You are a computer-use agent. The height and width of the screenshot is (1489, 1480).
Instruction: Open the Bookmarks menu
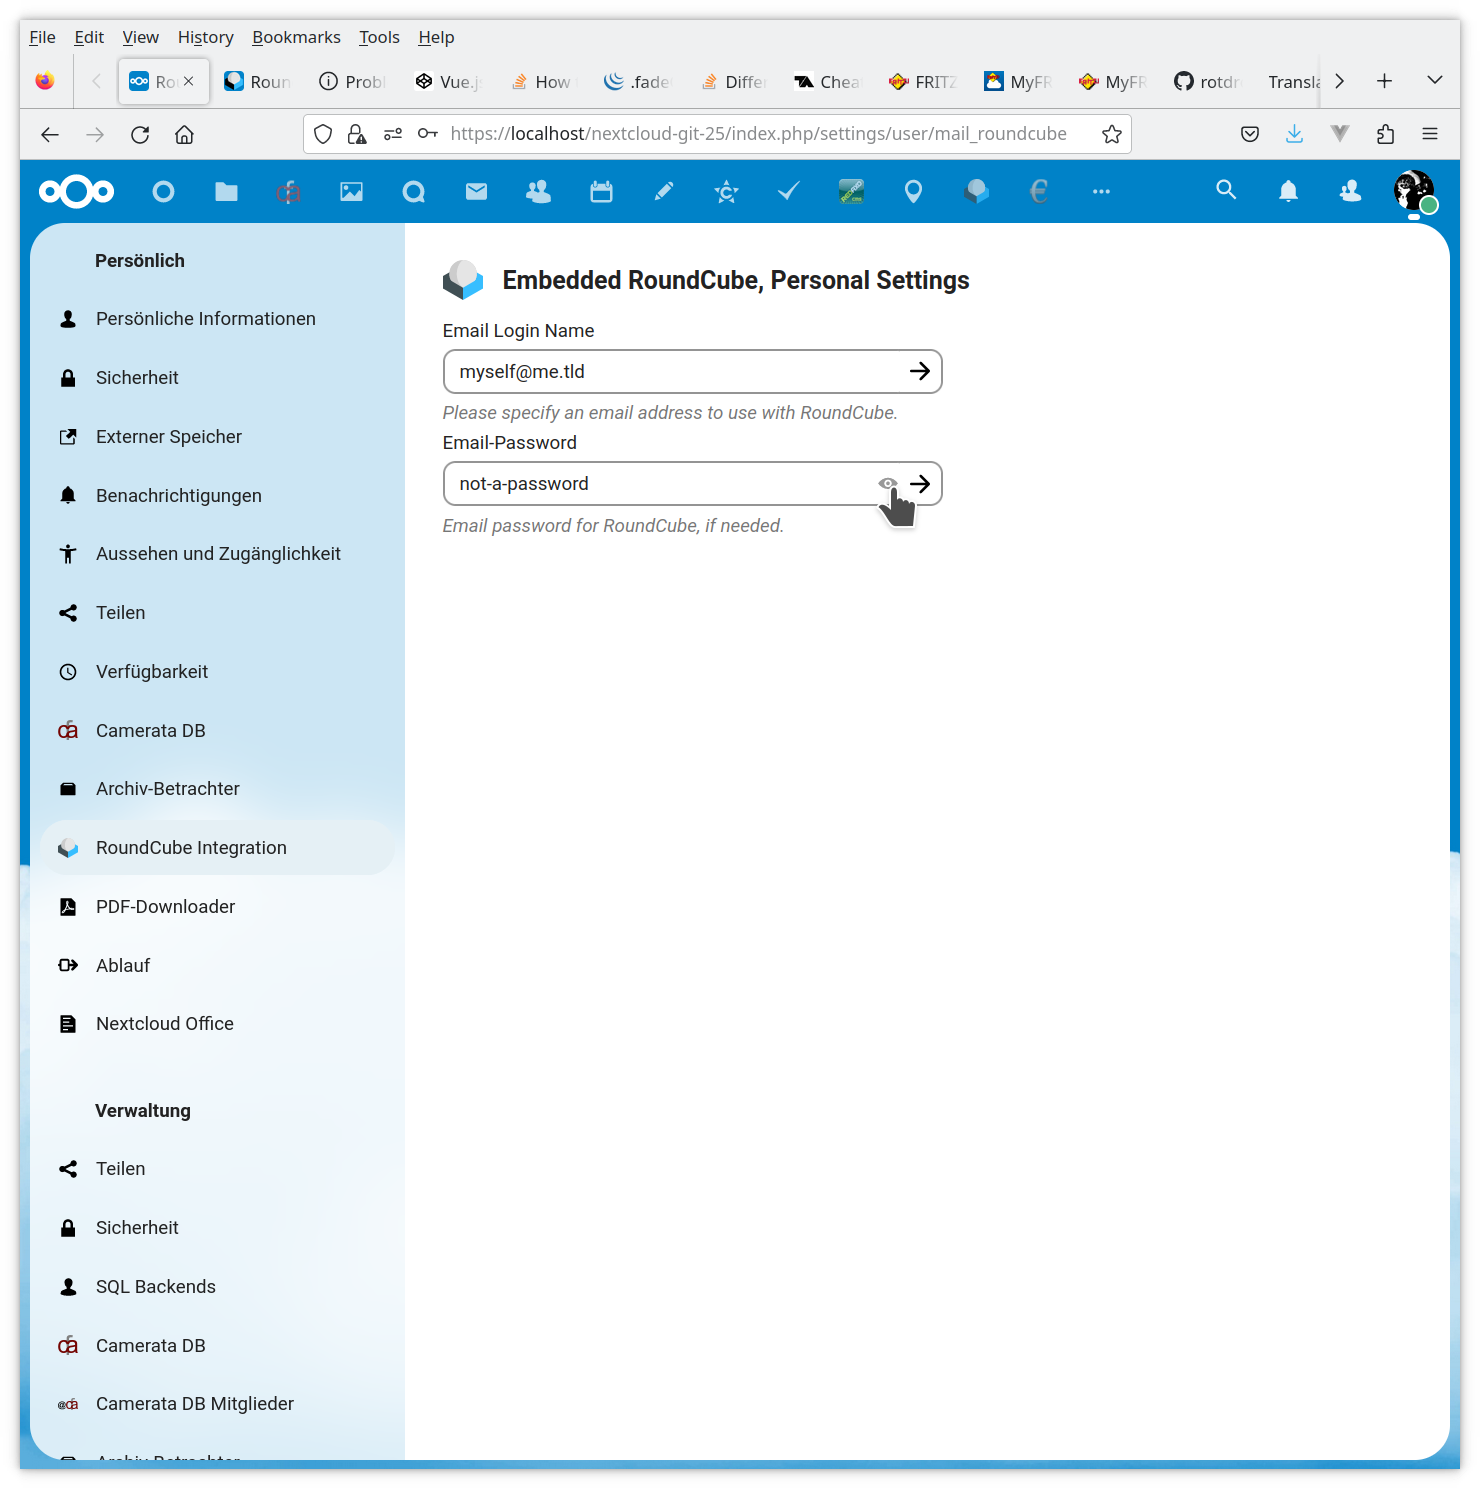296,37
